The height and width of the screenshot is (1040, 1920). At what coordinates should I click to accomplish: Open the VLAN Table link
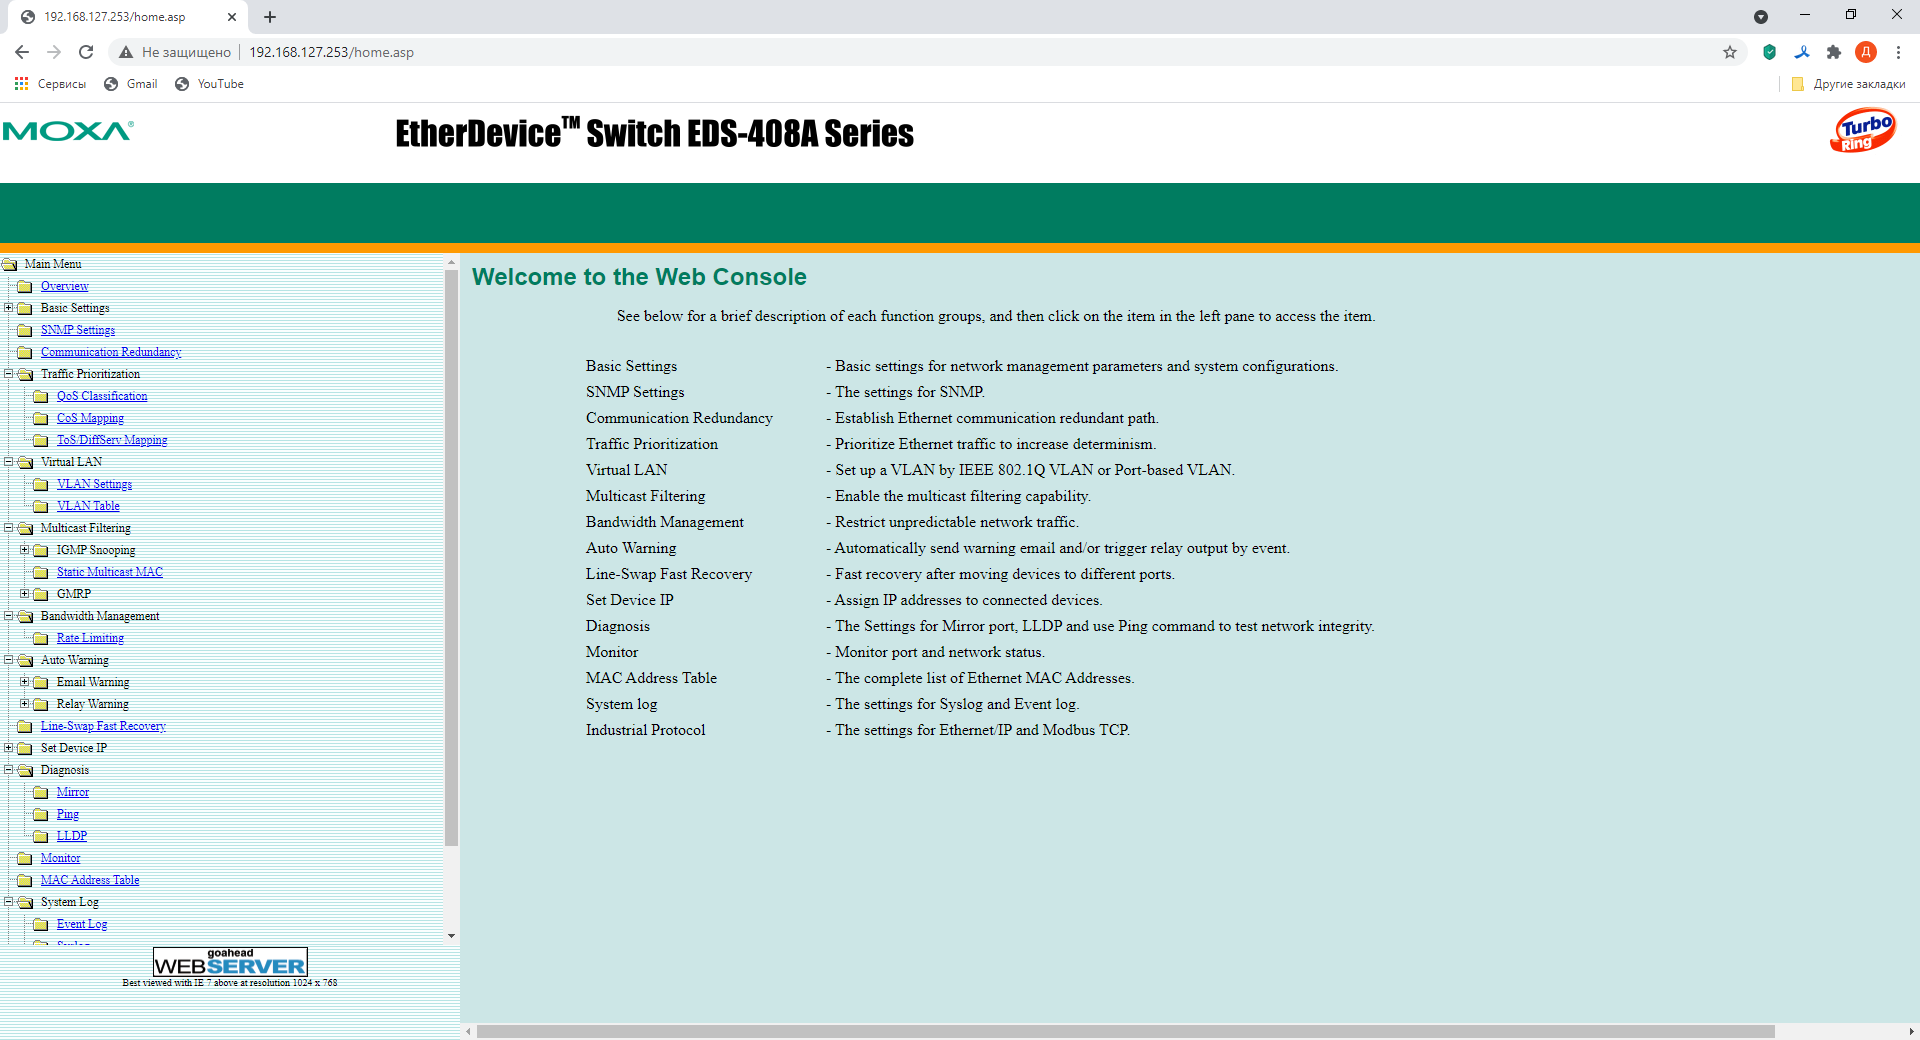point(88,506)
